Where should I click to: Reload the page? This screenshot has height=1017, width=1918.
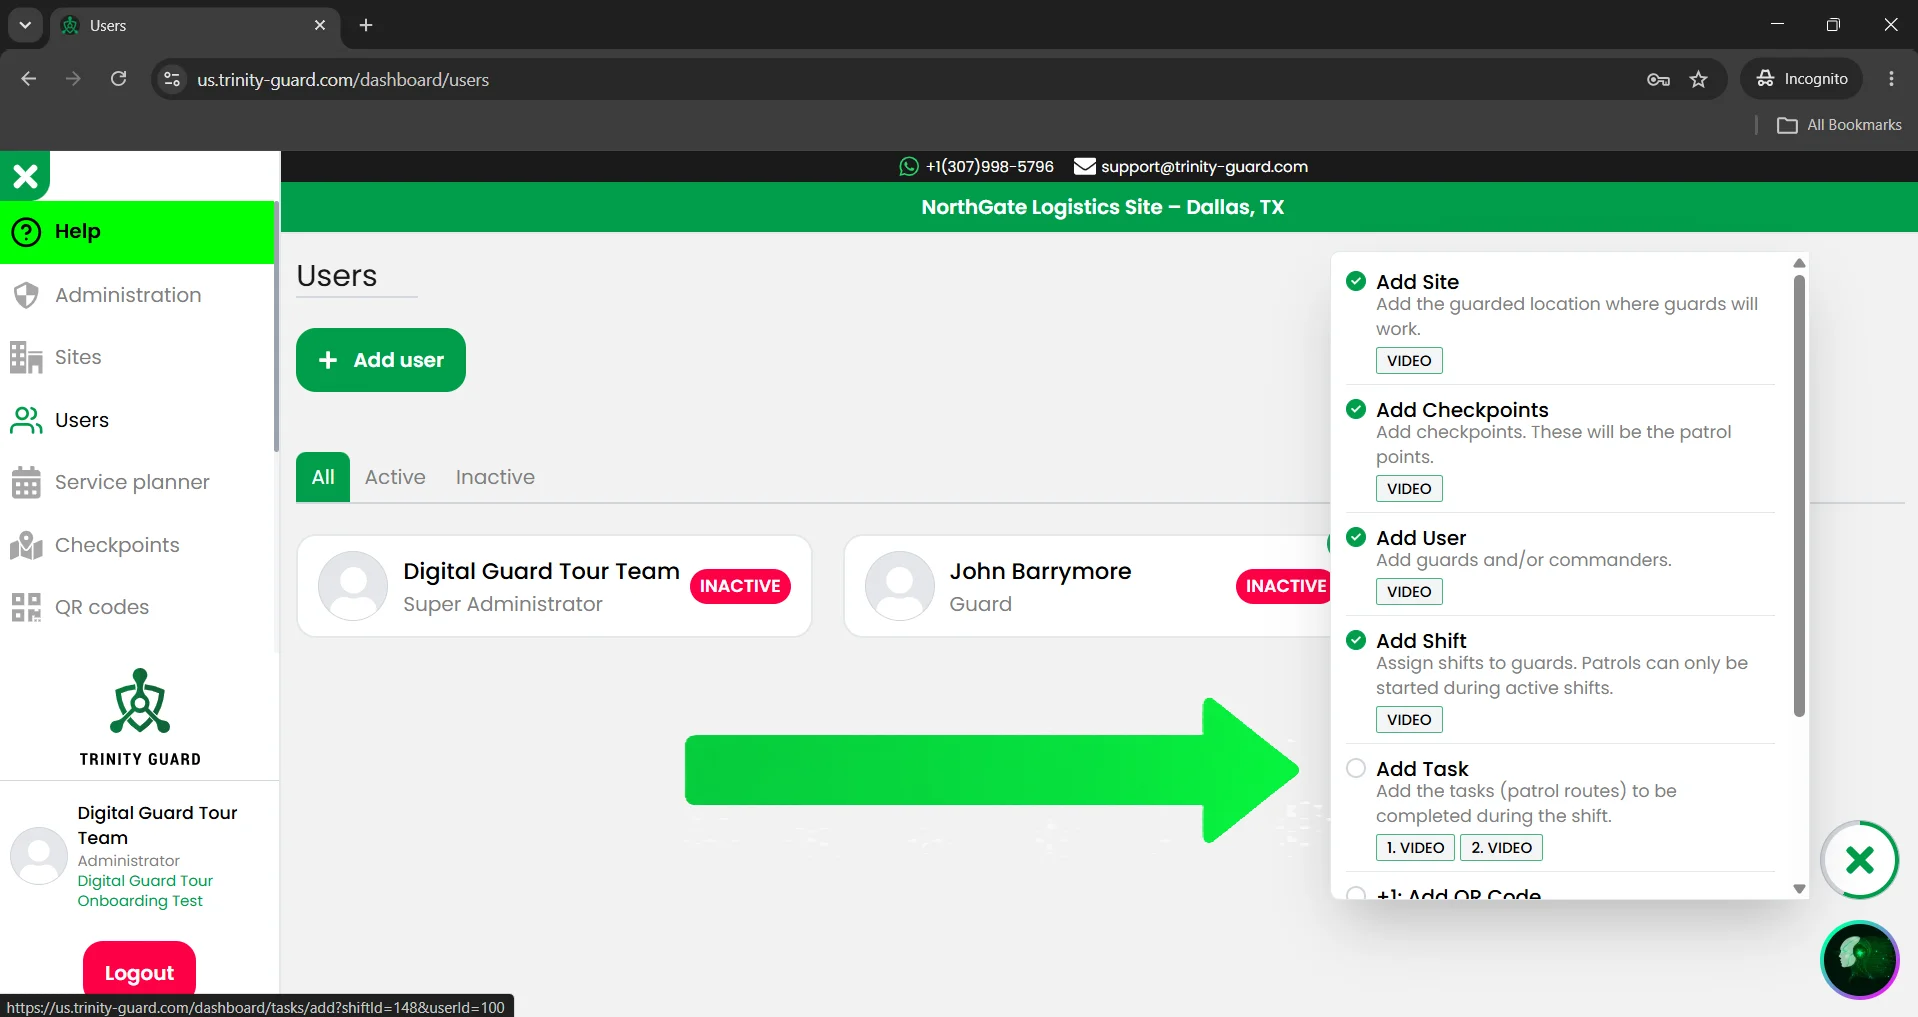118,79
